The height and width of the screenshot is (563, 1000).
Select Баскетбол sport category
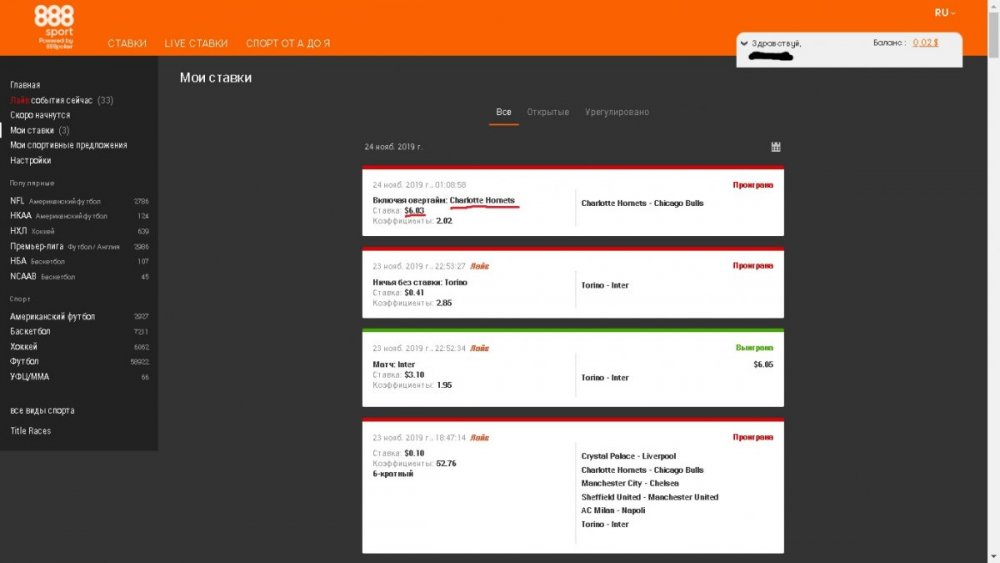click(x=79, y=332)
